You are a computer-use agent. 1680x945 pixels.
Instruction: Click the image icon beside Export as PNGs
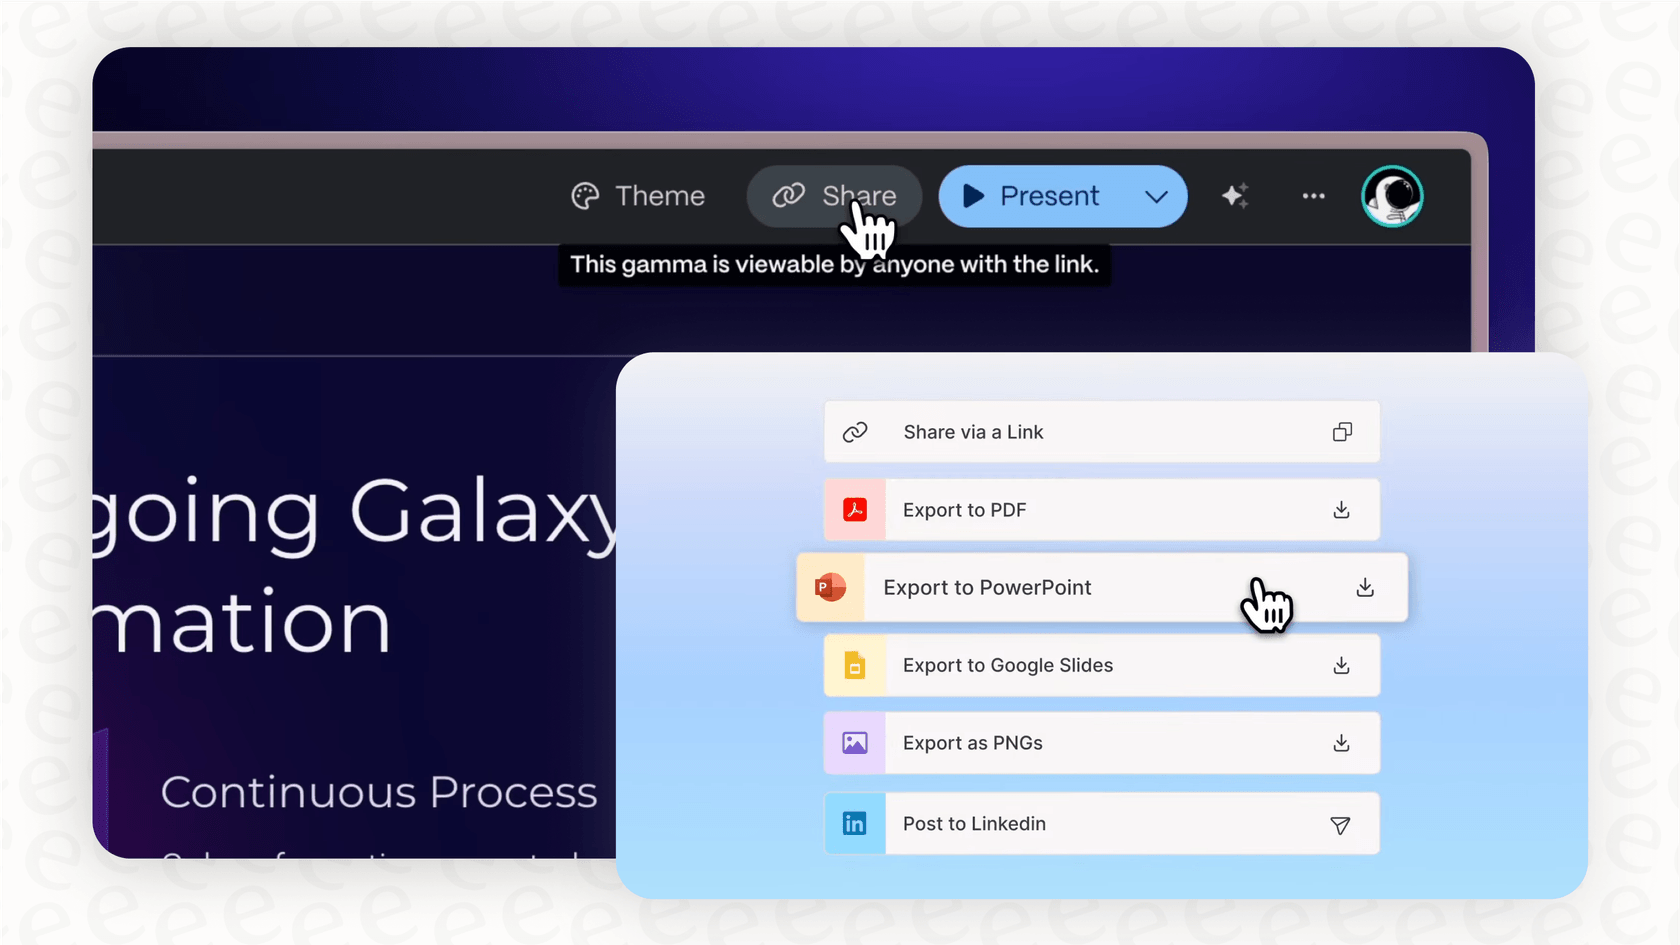click(855, 743)
